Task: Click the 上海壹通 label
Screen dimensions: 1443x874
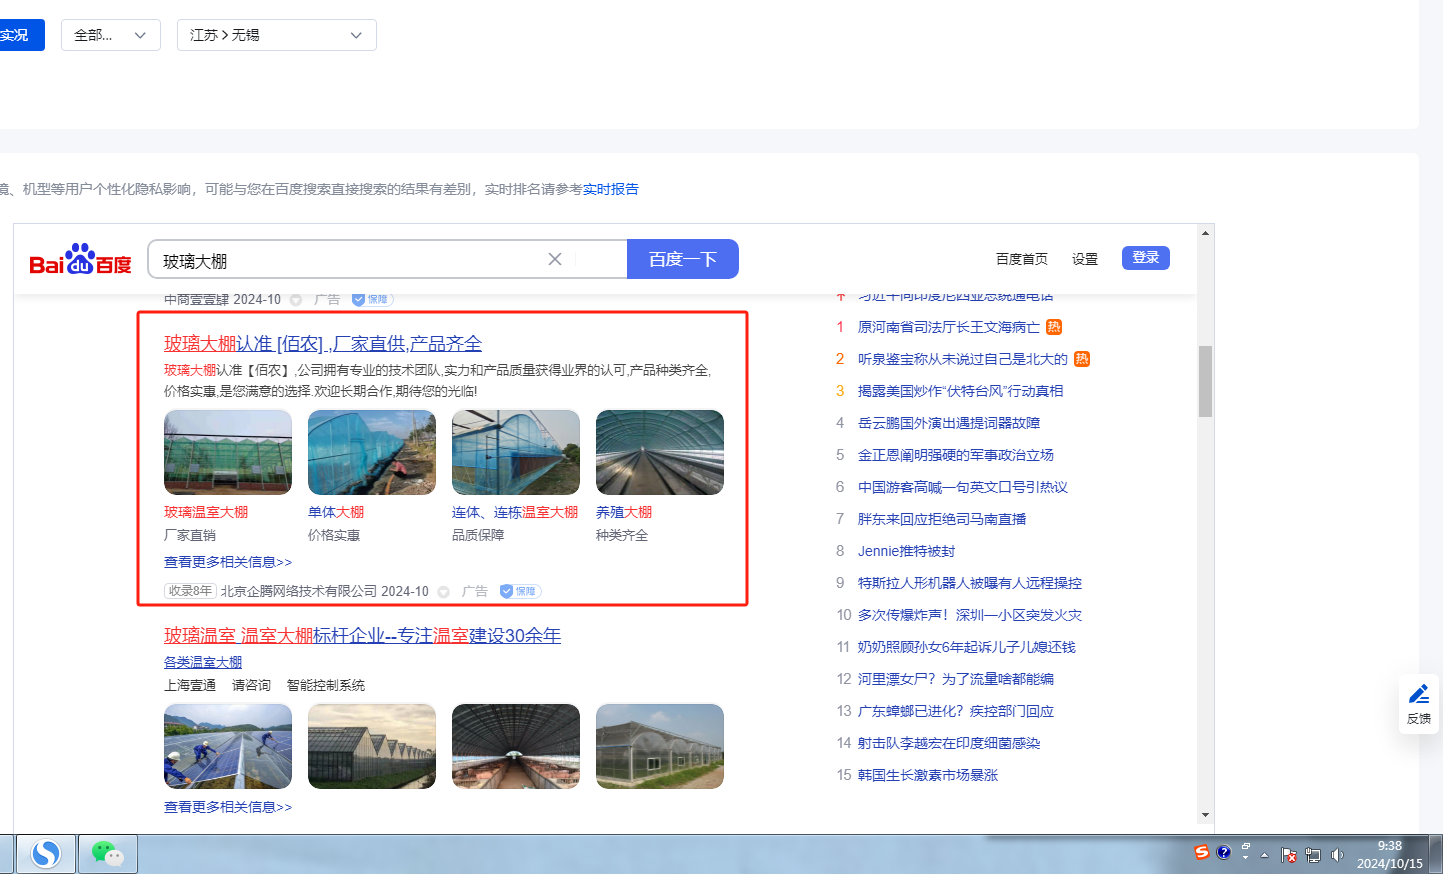Action: pos(190,685)
